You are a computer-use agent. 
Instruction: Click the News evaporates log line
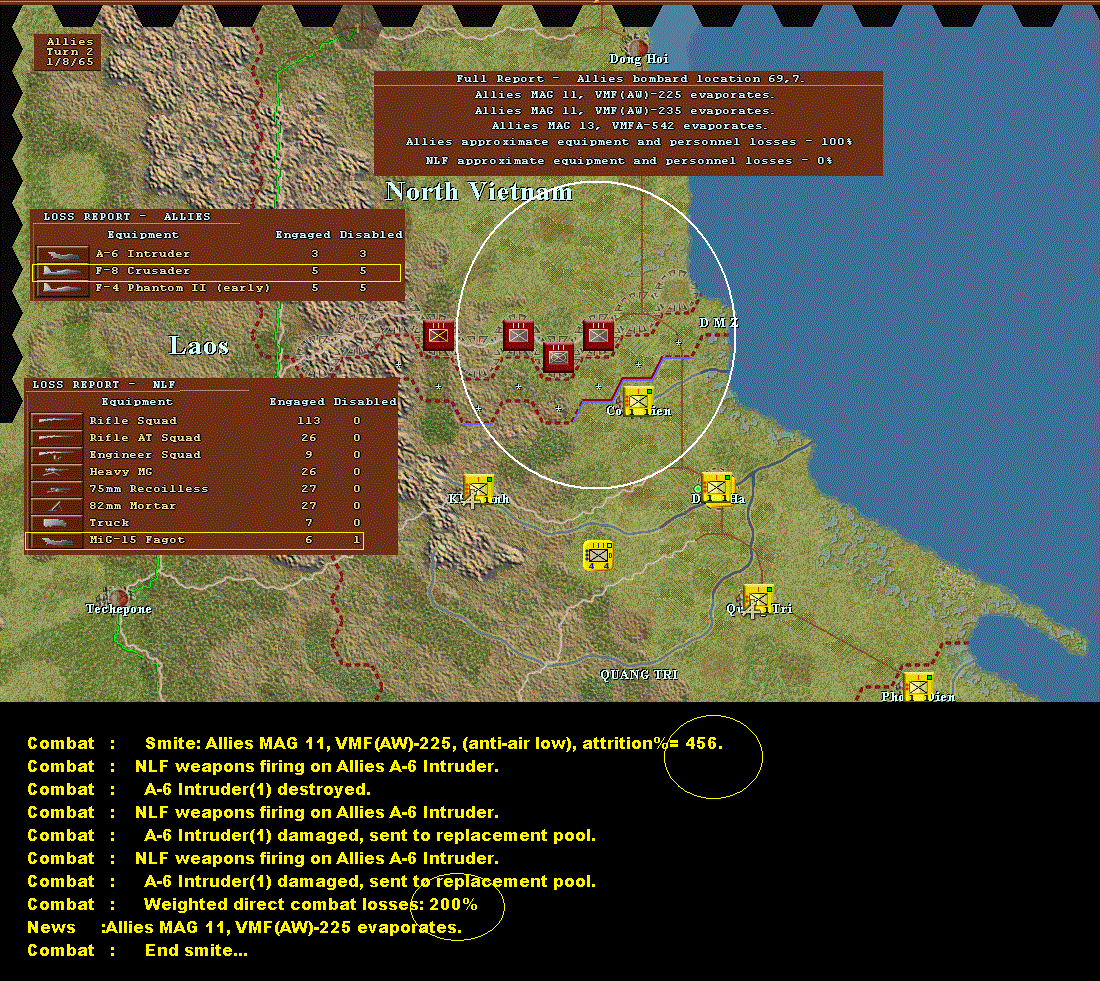pyautogui.click(x=244, y=928)
